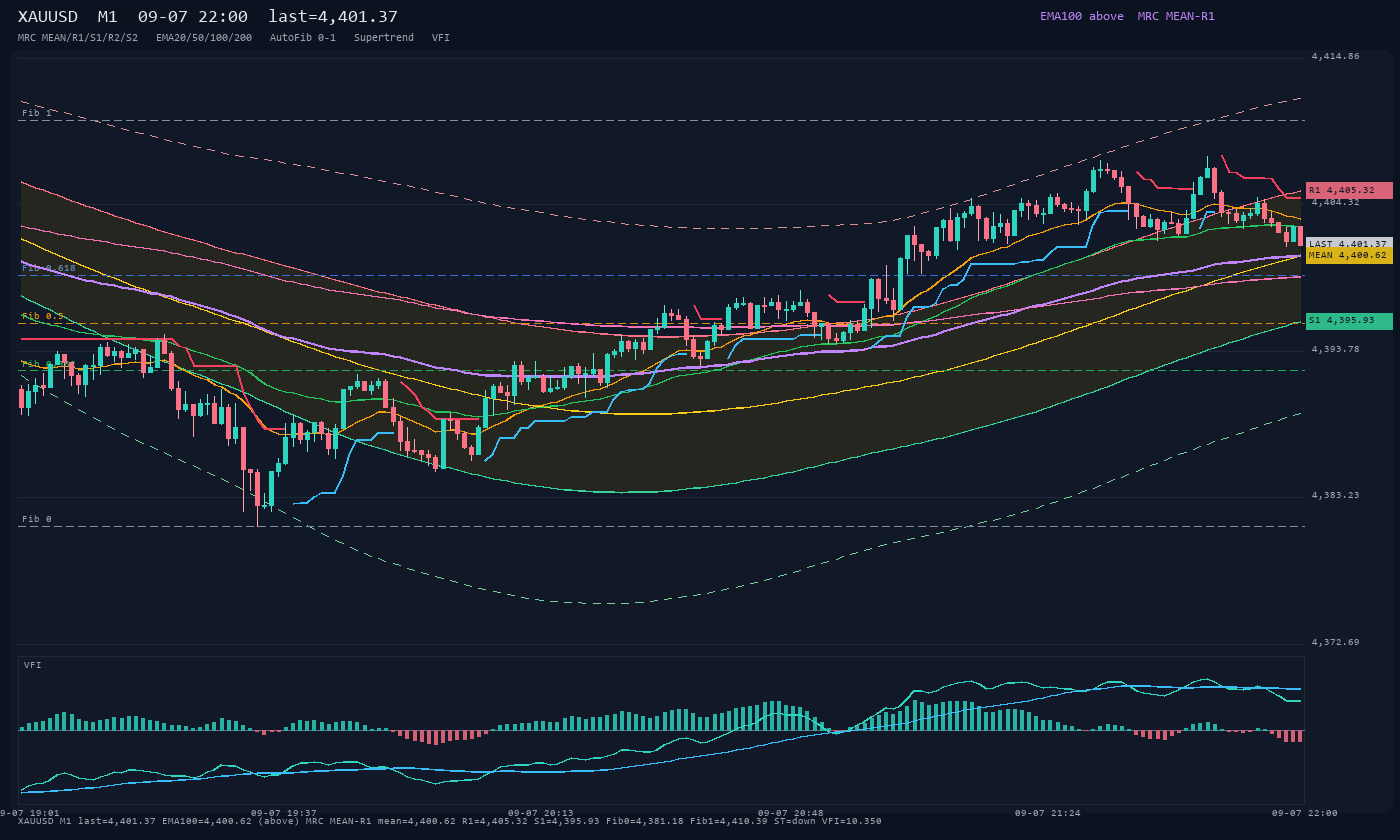Image resolution: width=1400 pixels, height=840 pixels.
Task: Click the MRC MEAN/R1/S1/R2/S2 indicator label
Action: [78, 37]
